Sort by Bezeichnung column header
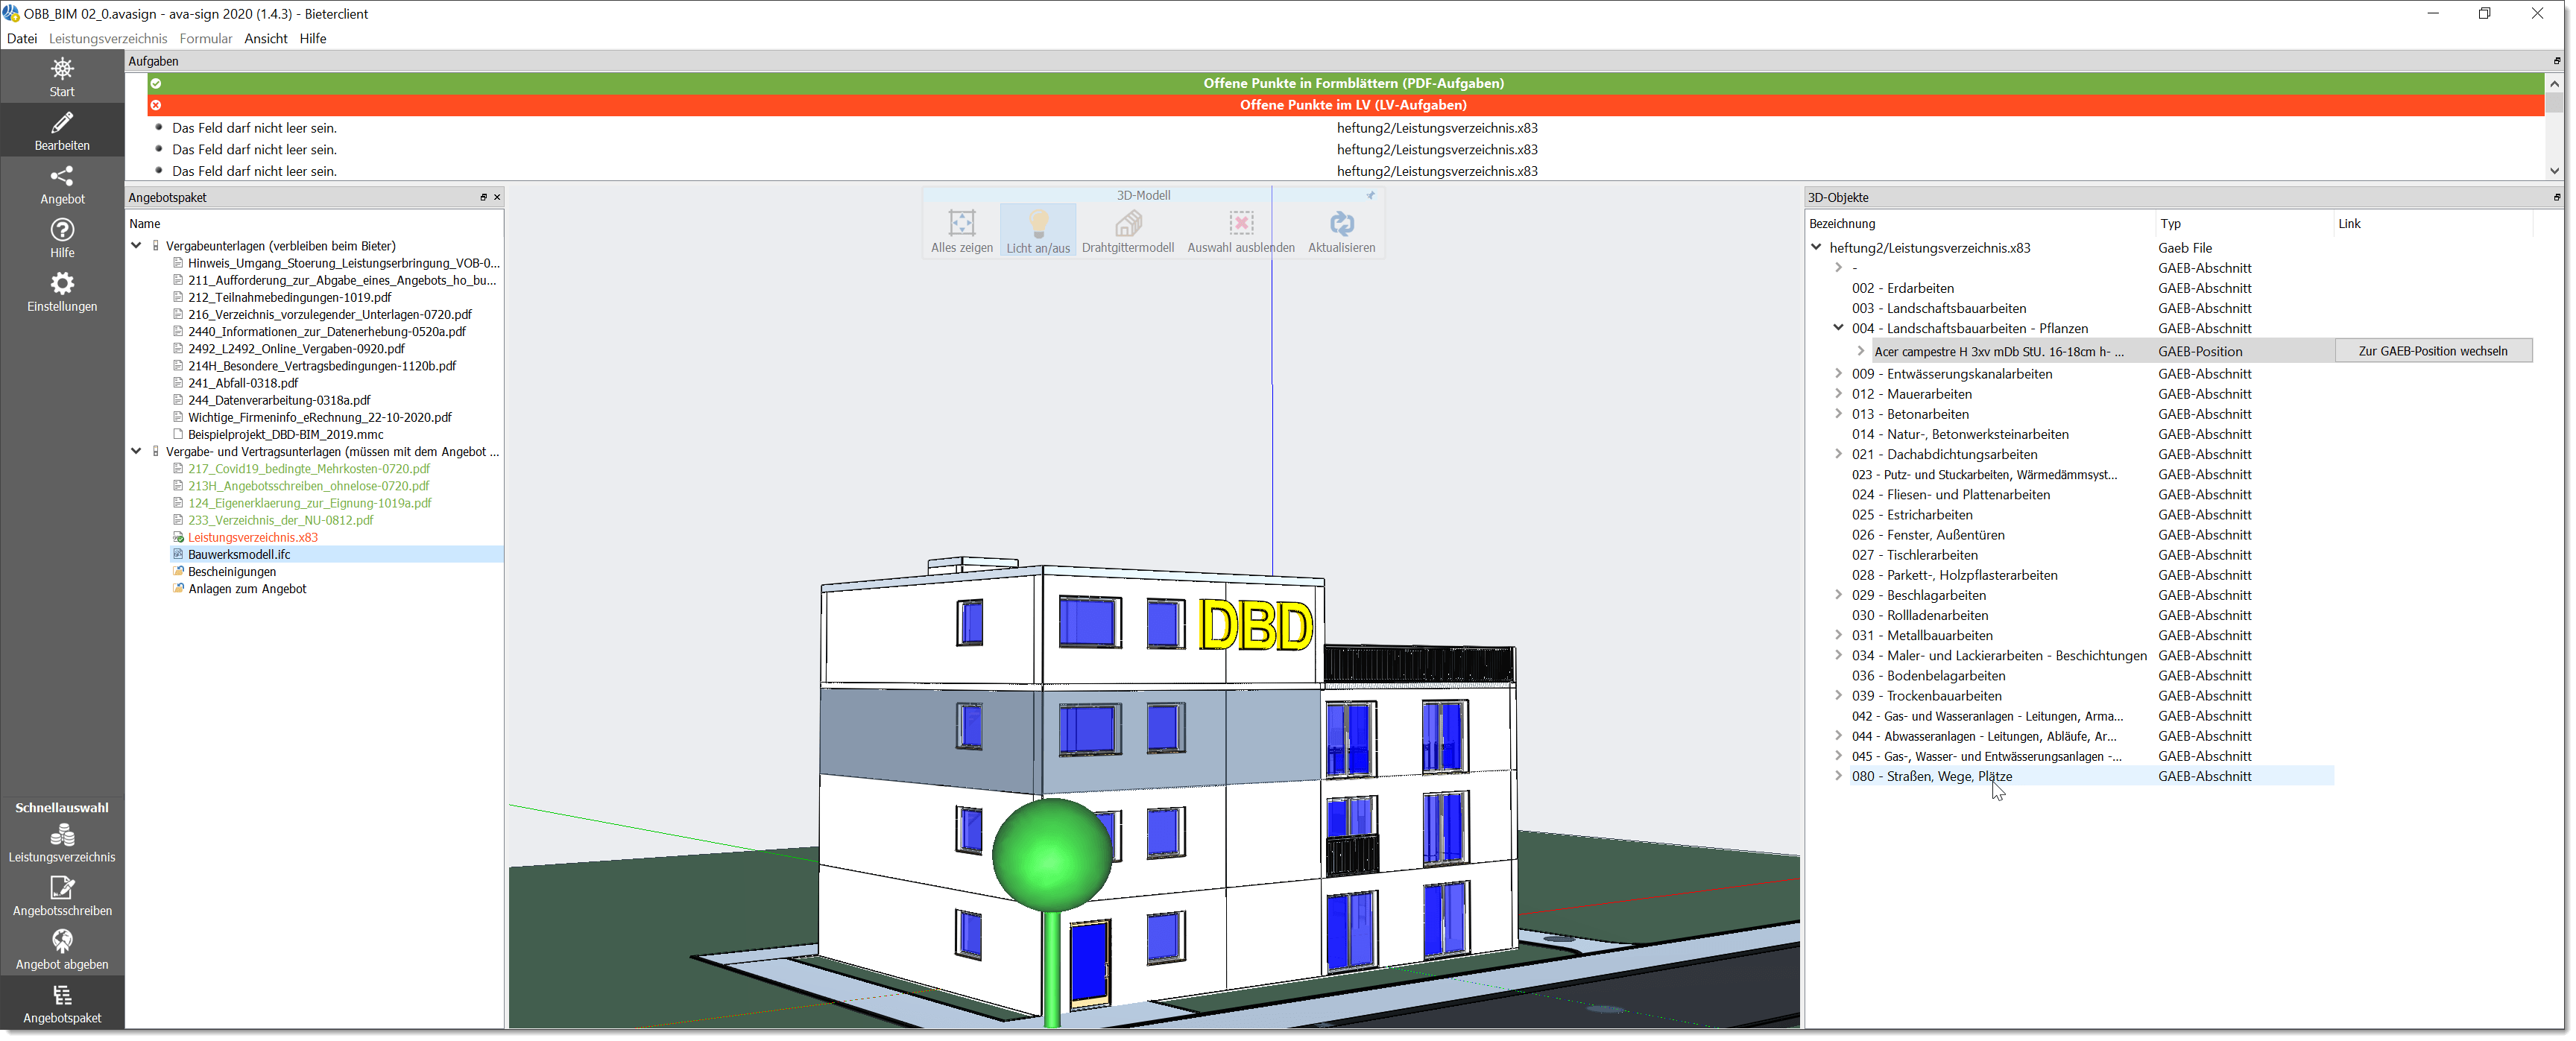Screen dimensions: 2576x1041 [1979, 224]
